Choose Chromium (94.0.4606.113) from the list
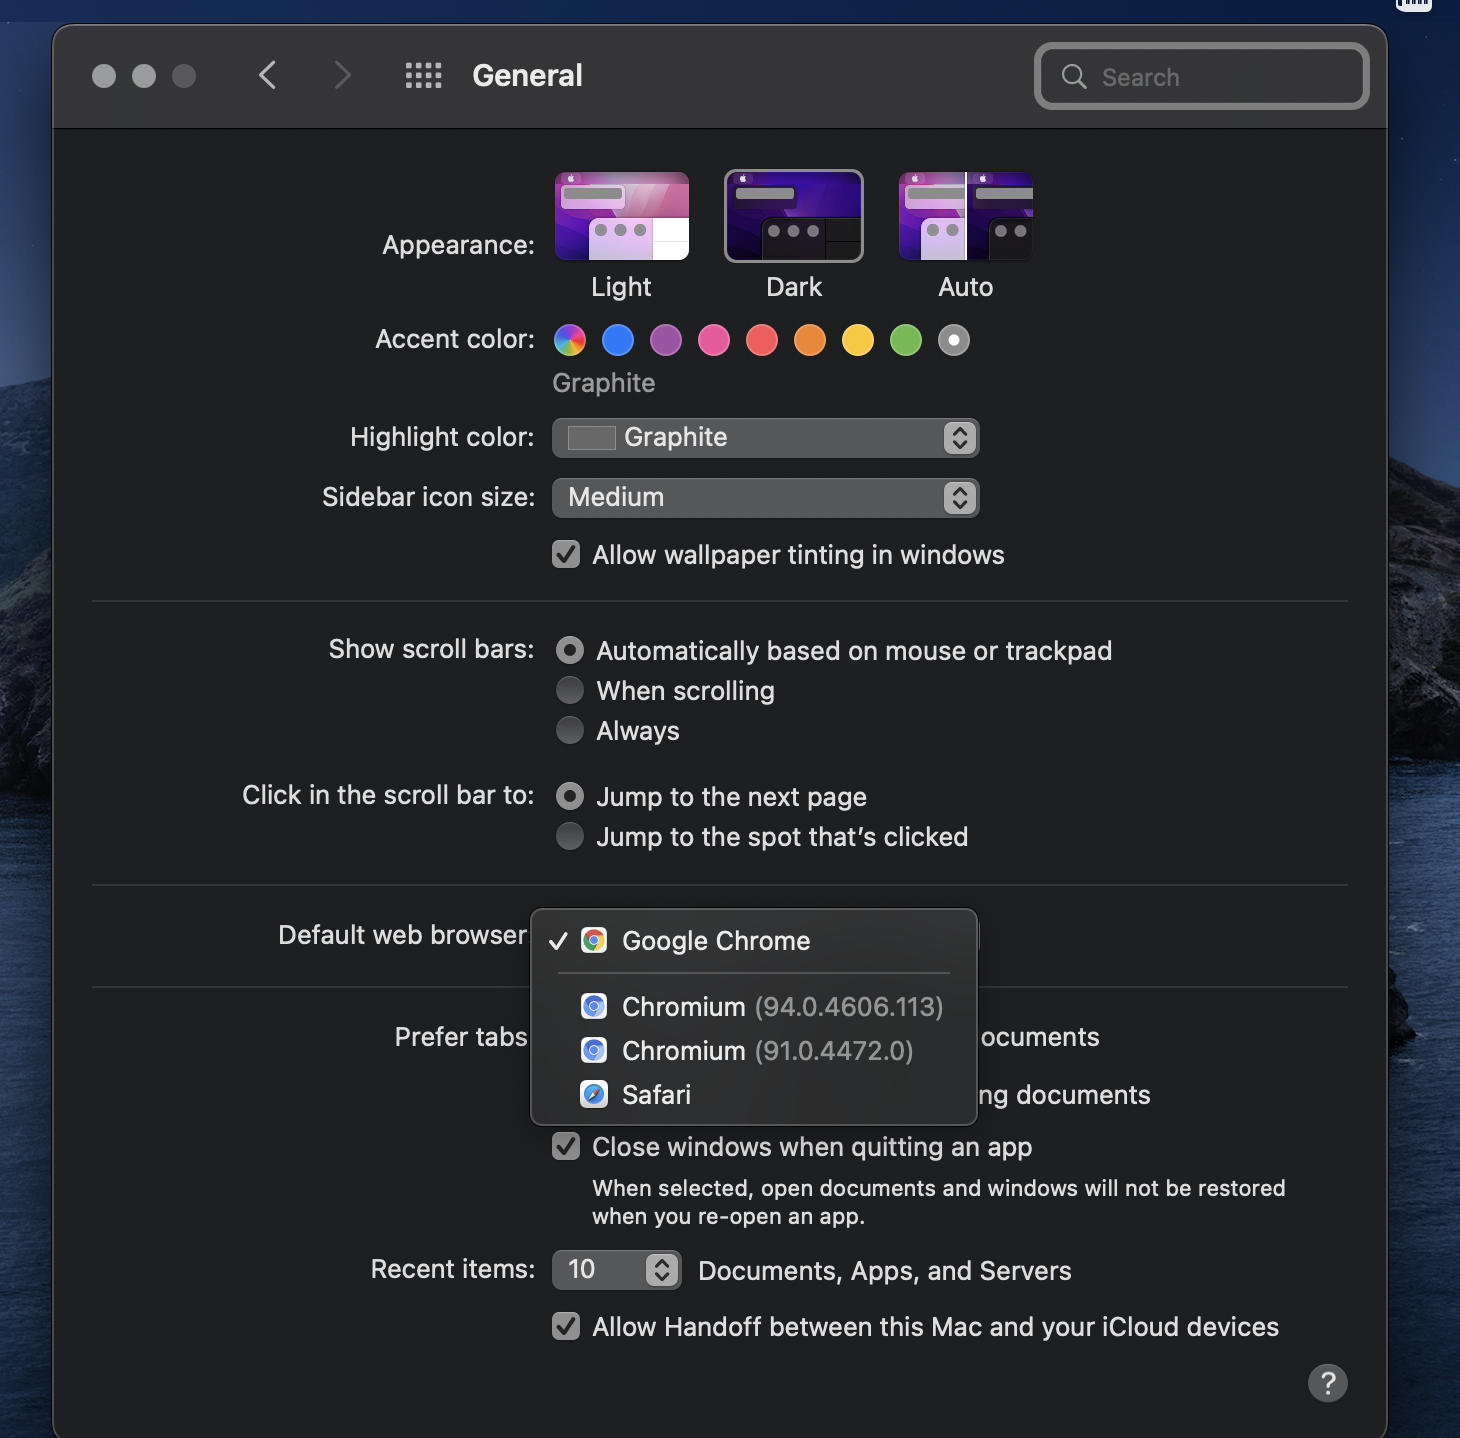The image size is (1460, 1438). (x=754, y=1007)
